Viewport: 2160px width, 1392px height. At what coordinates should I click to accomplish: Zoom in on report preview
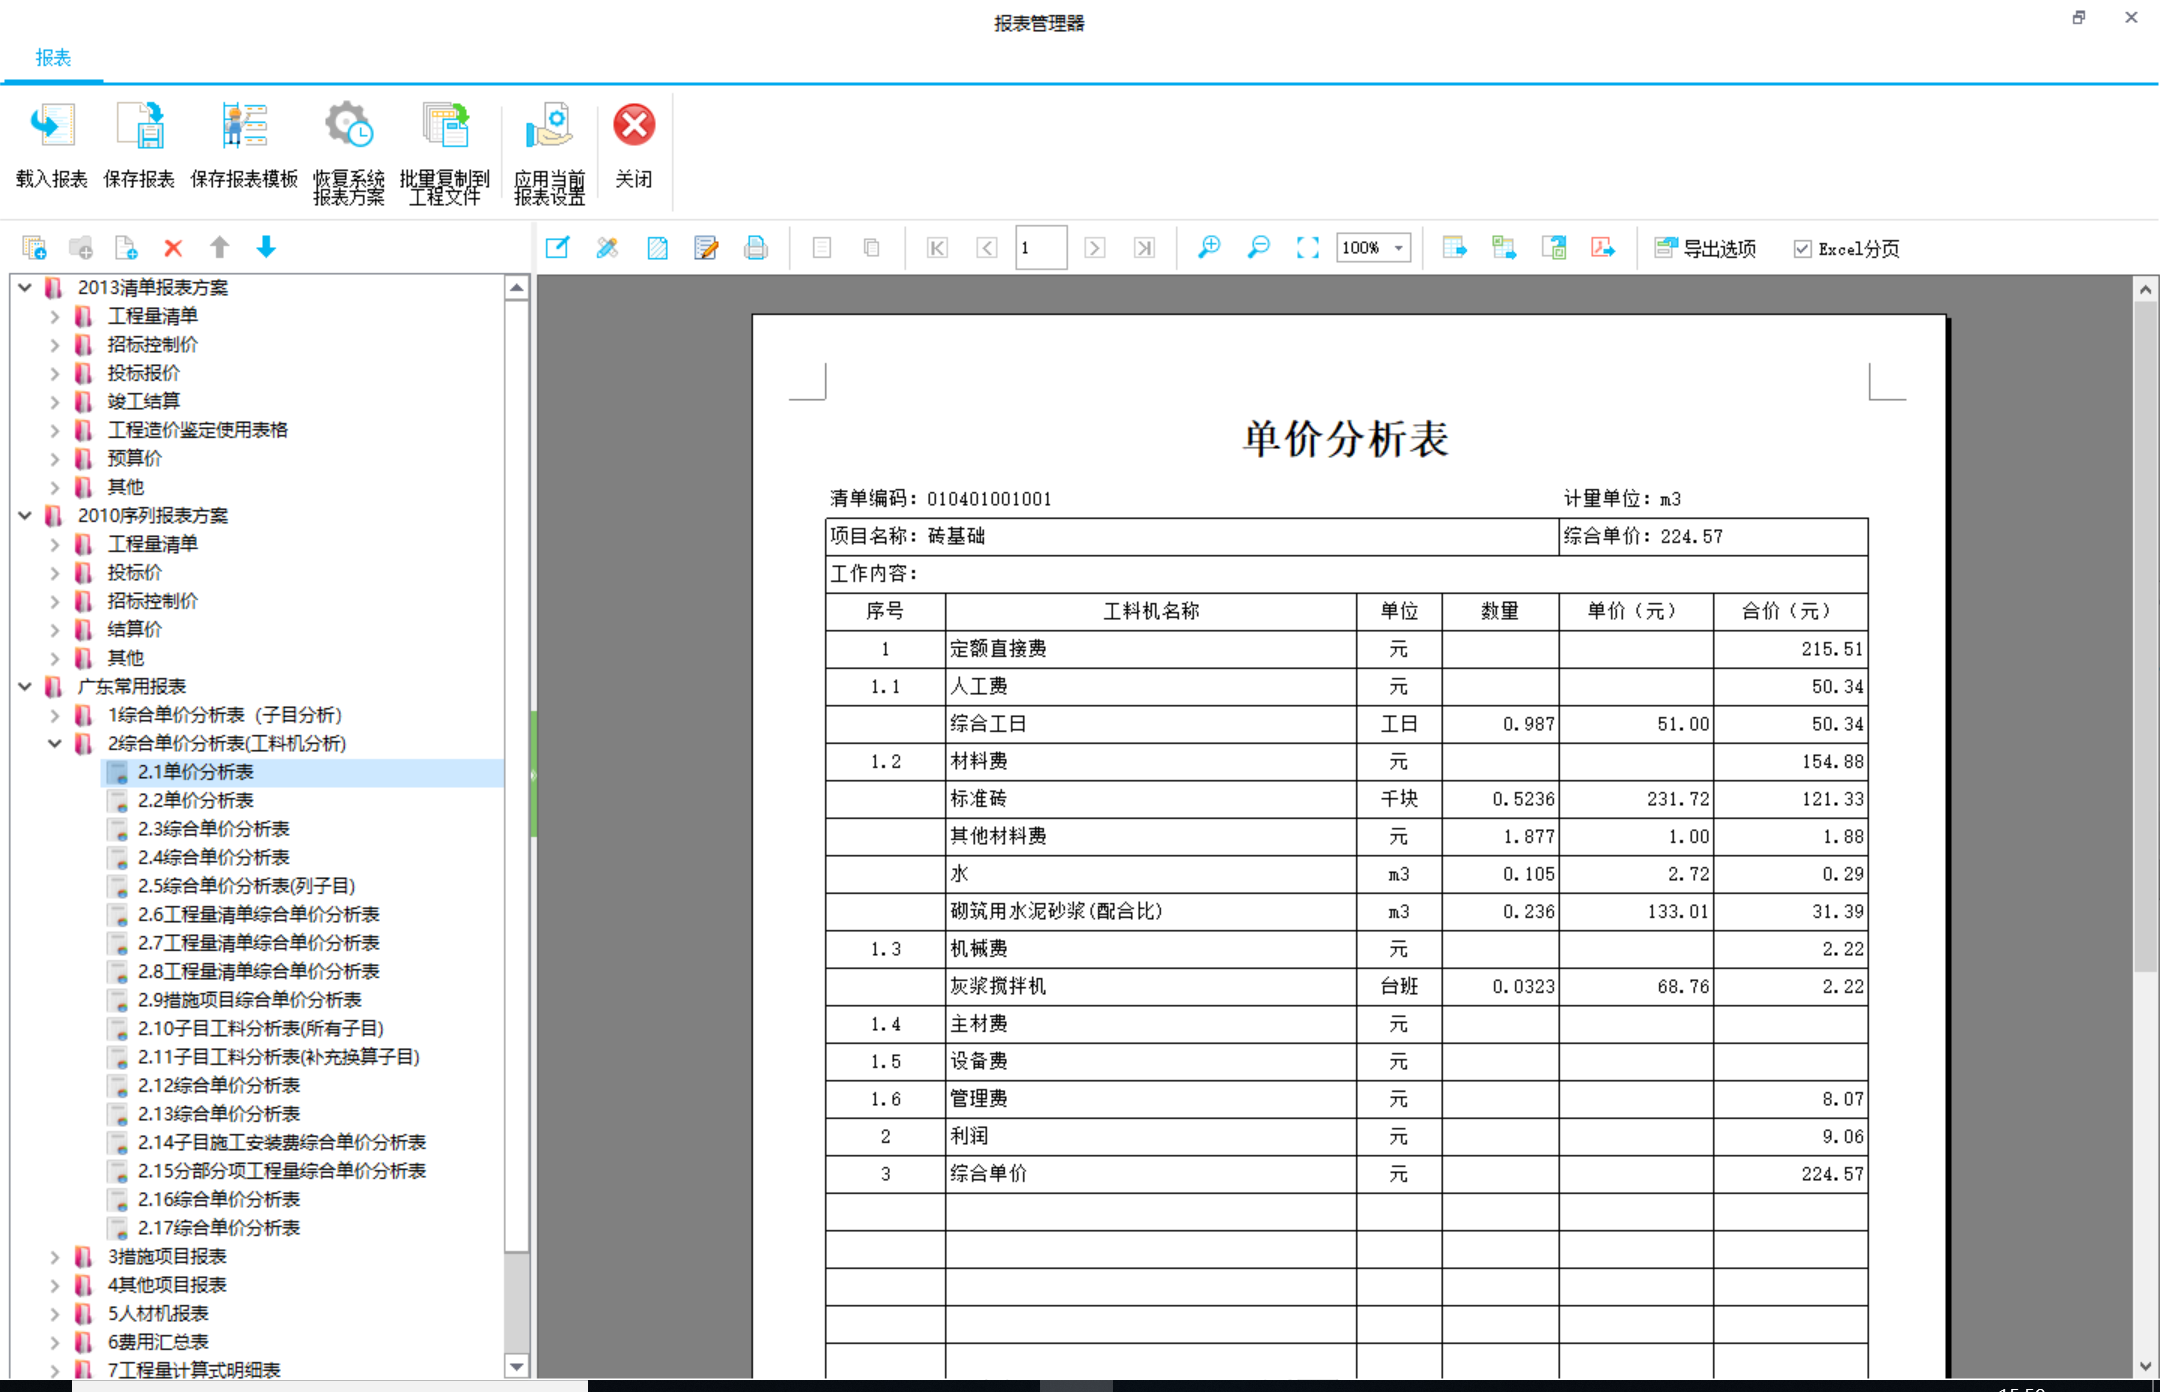pos(1209,247)
